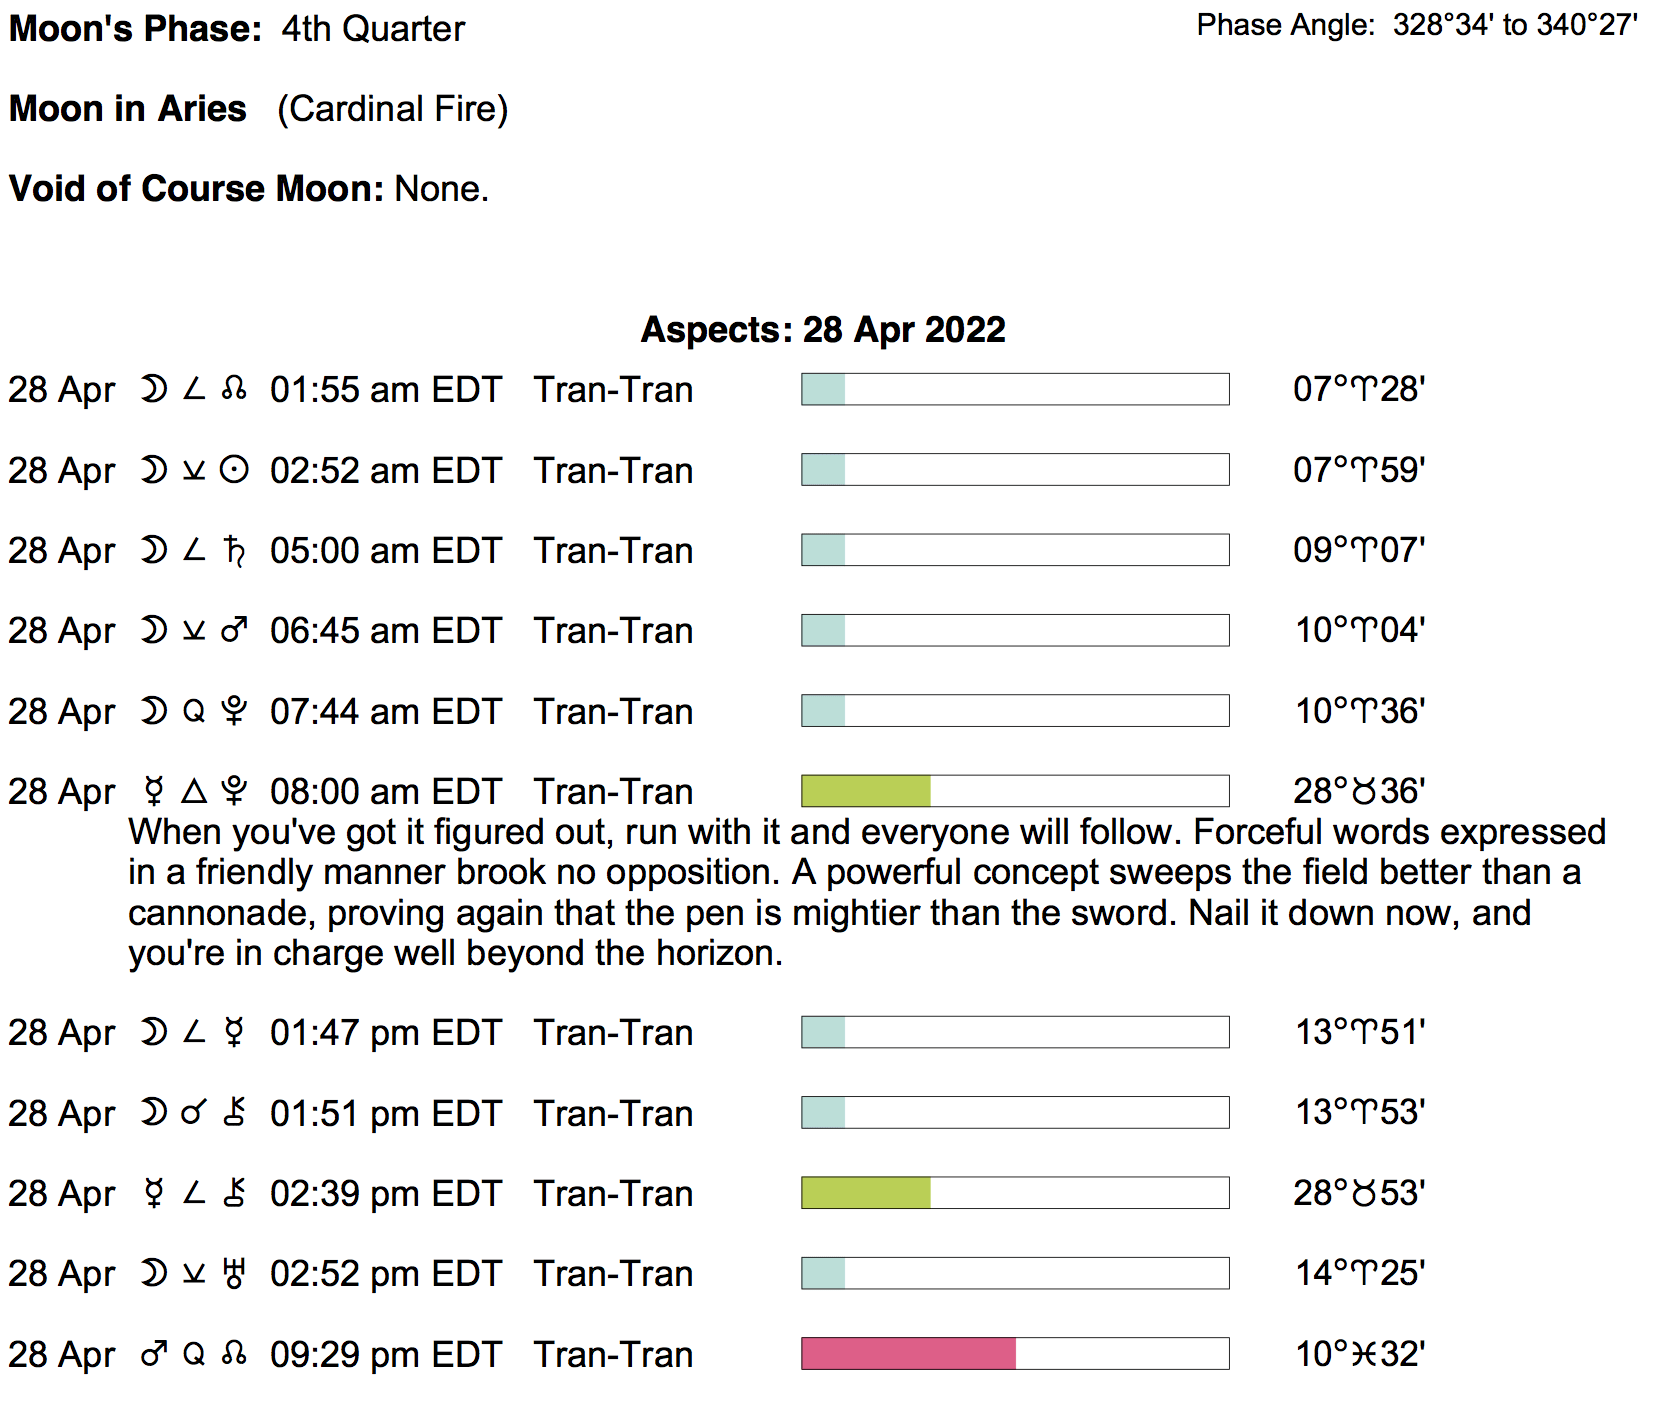The height and width of the screenshot is (1412, 1654).
Task: Click the pink progress bar for 09:29 pm aspect
Action: pos(908,1353)
